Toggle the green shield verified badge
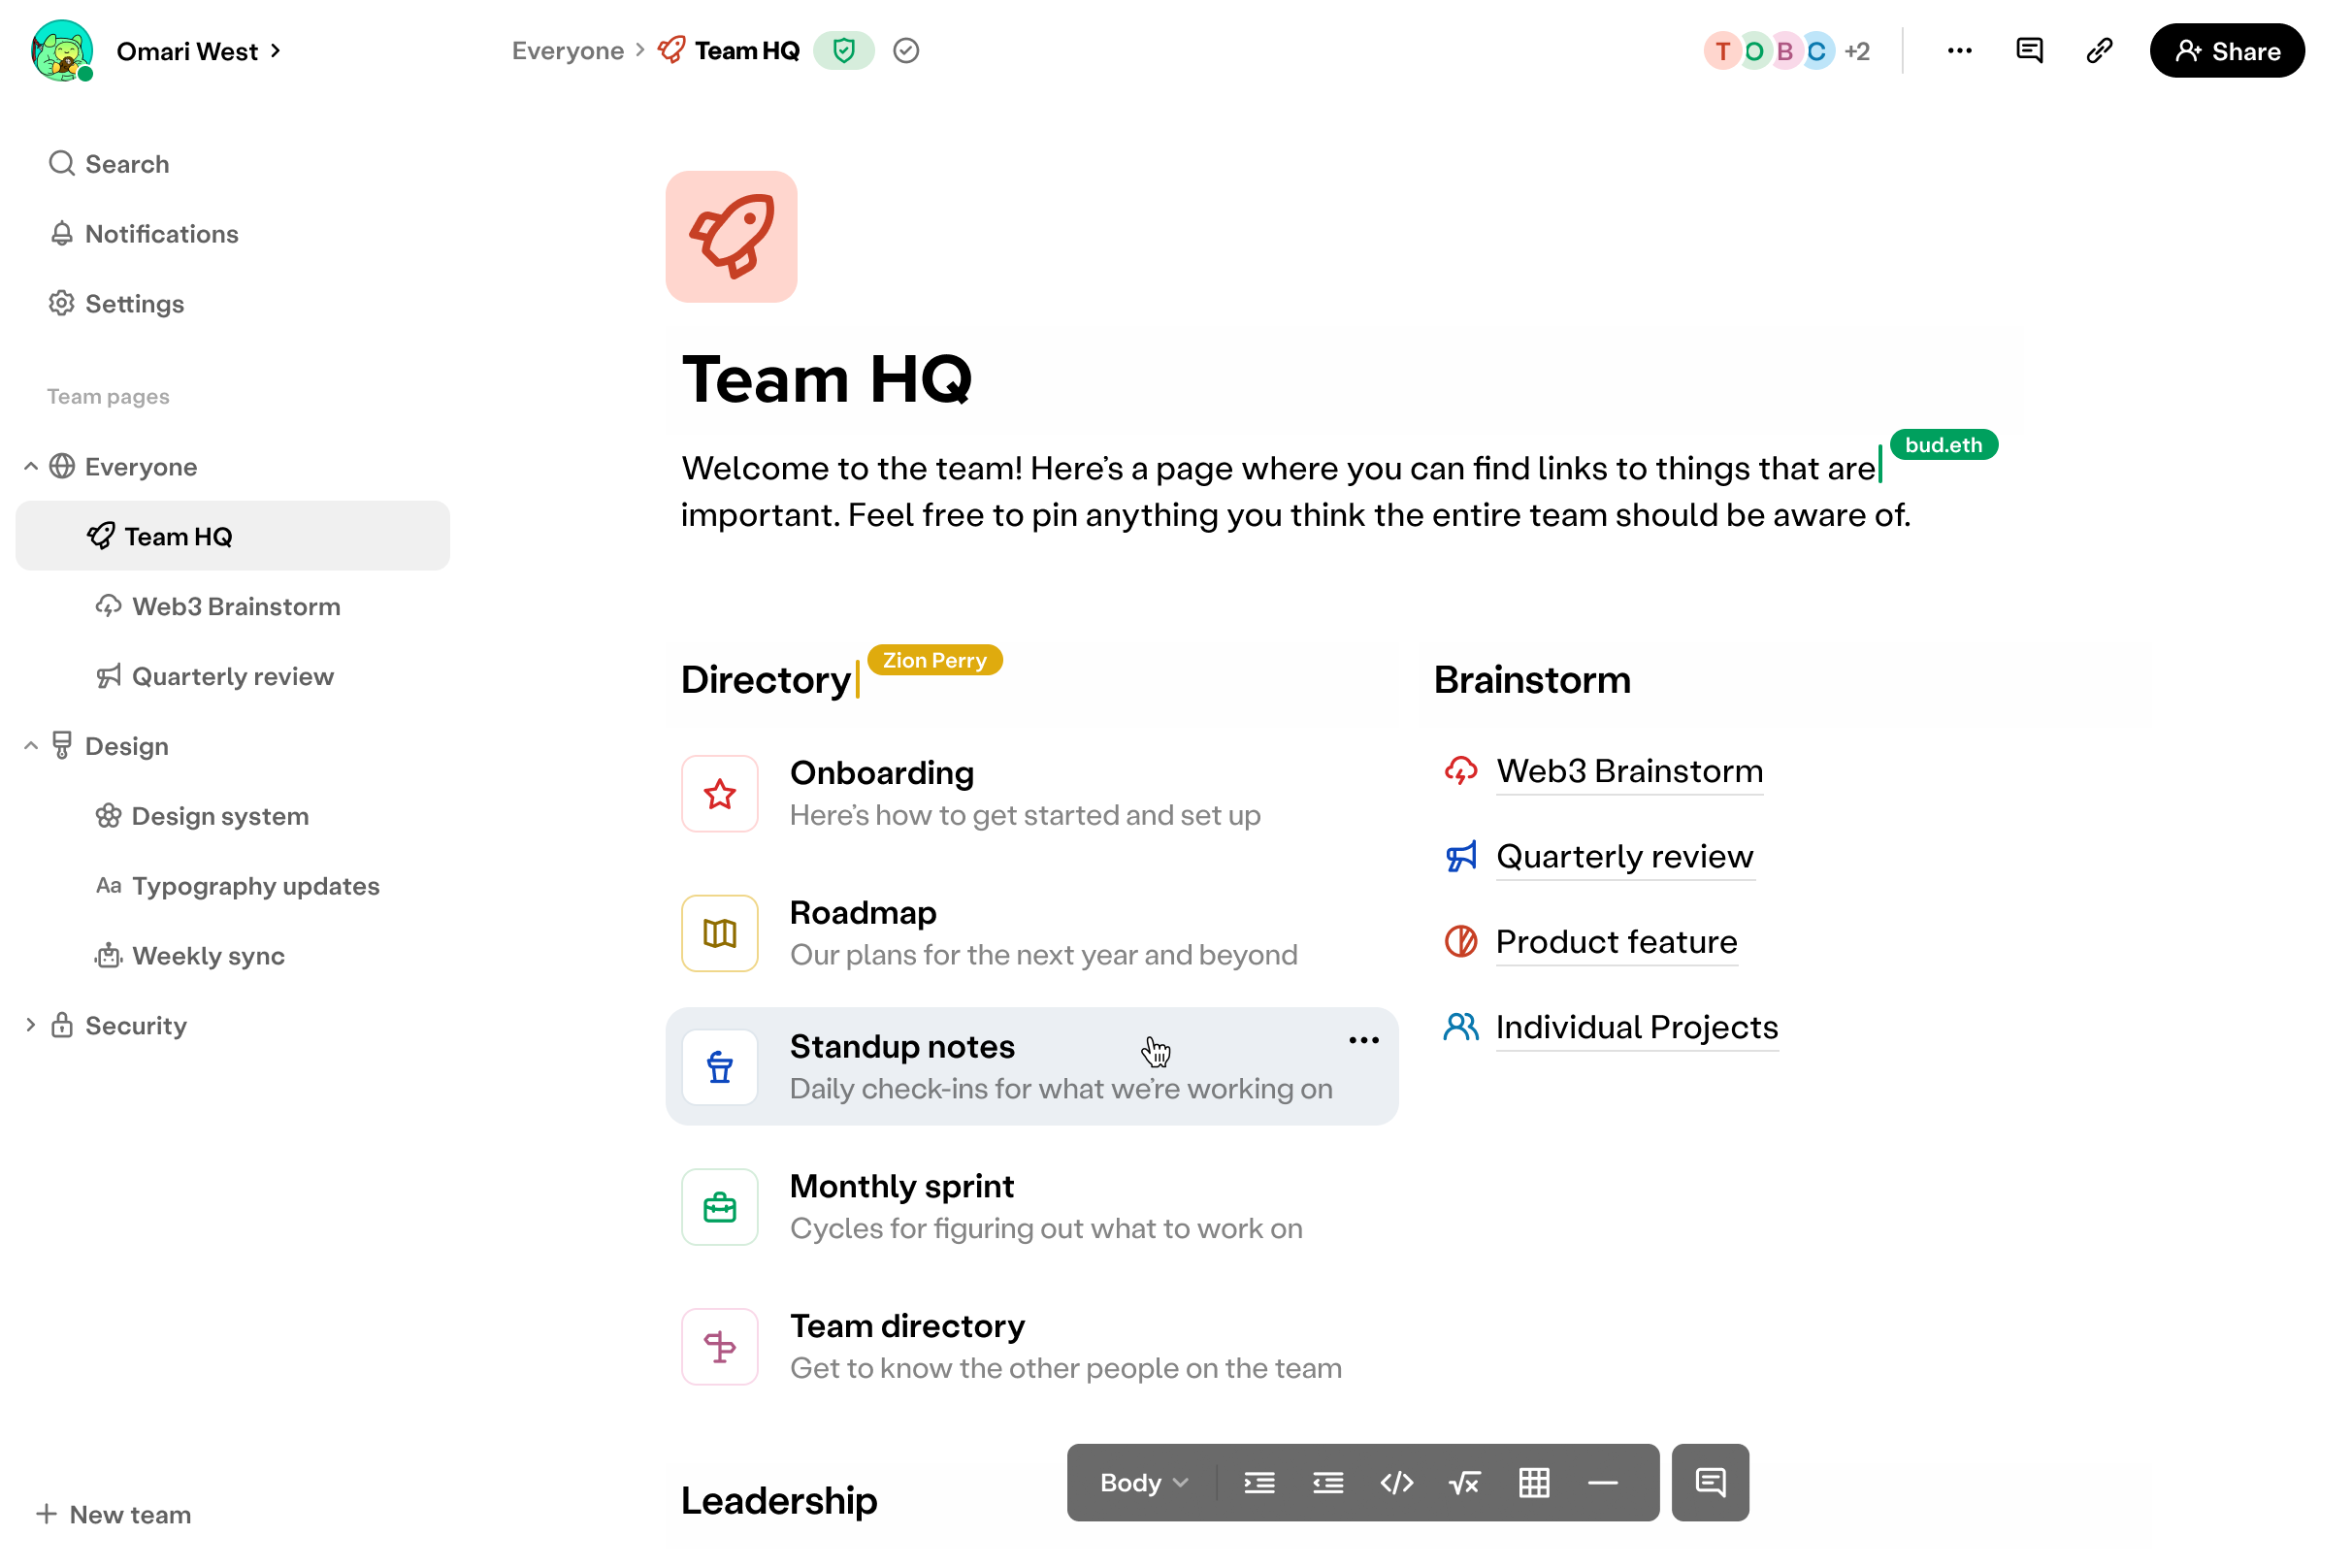2352x1568 pixels. (x=843, y=51)
